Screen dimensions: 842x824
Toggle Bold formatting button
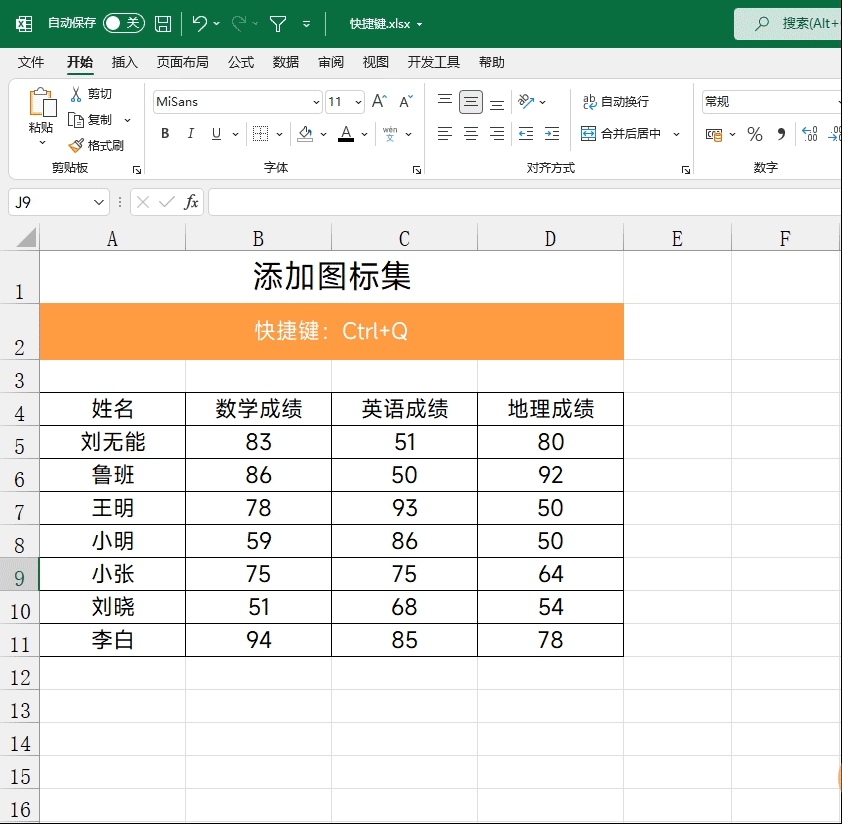point(165,134)
